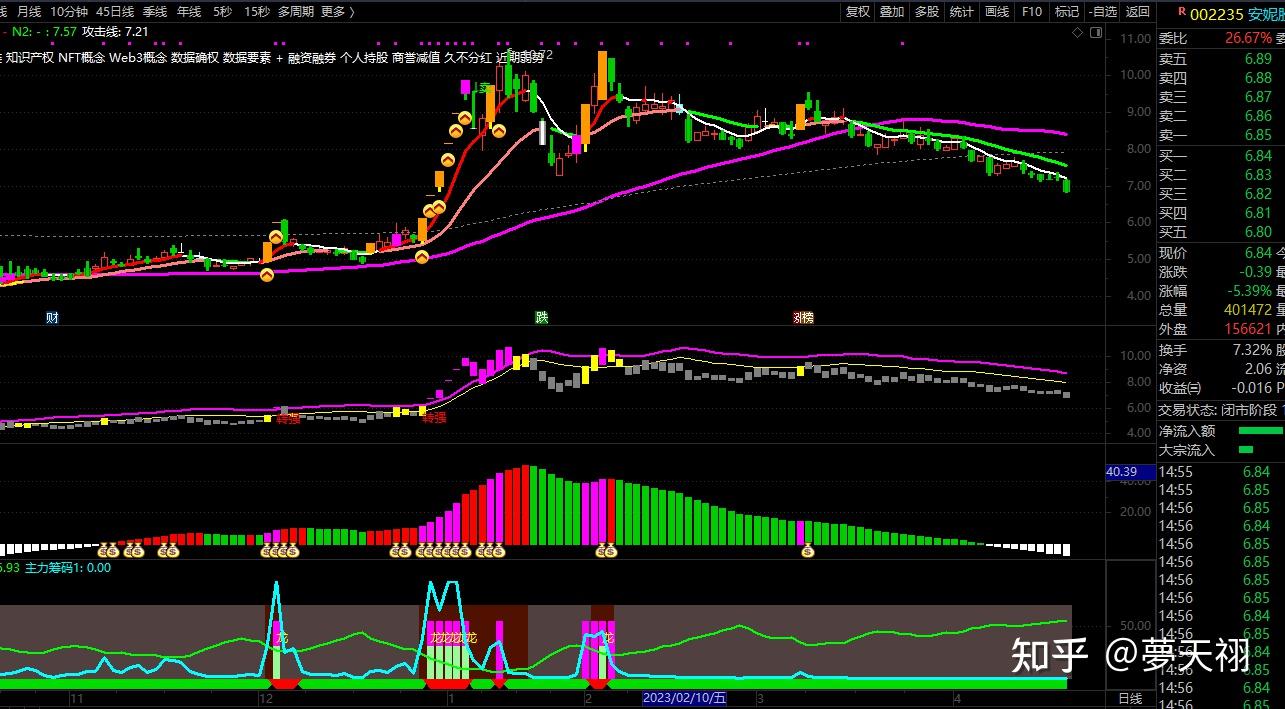
Task: Click the 现价 6.84 value
Action: (x=1258, y=253)
